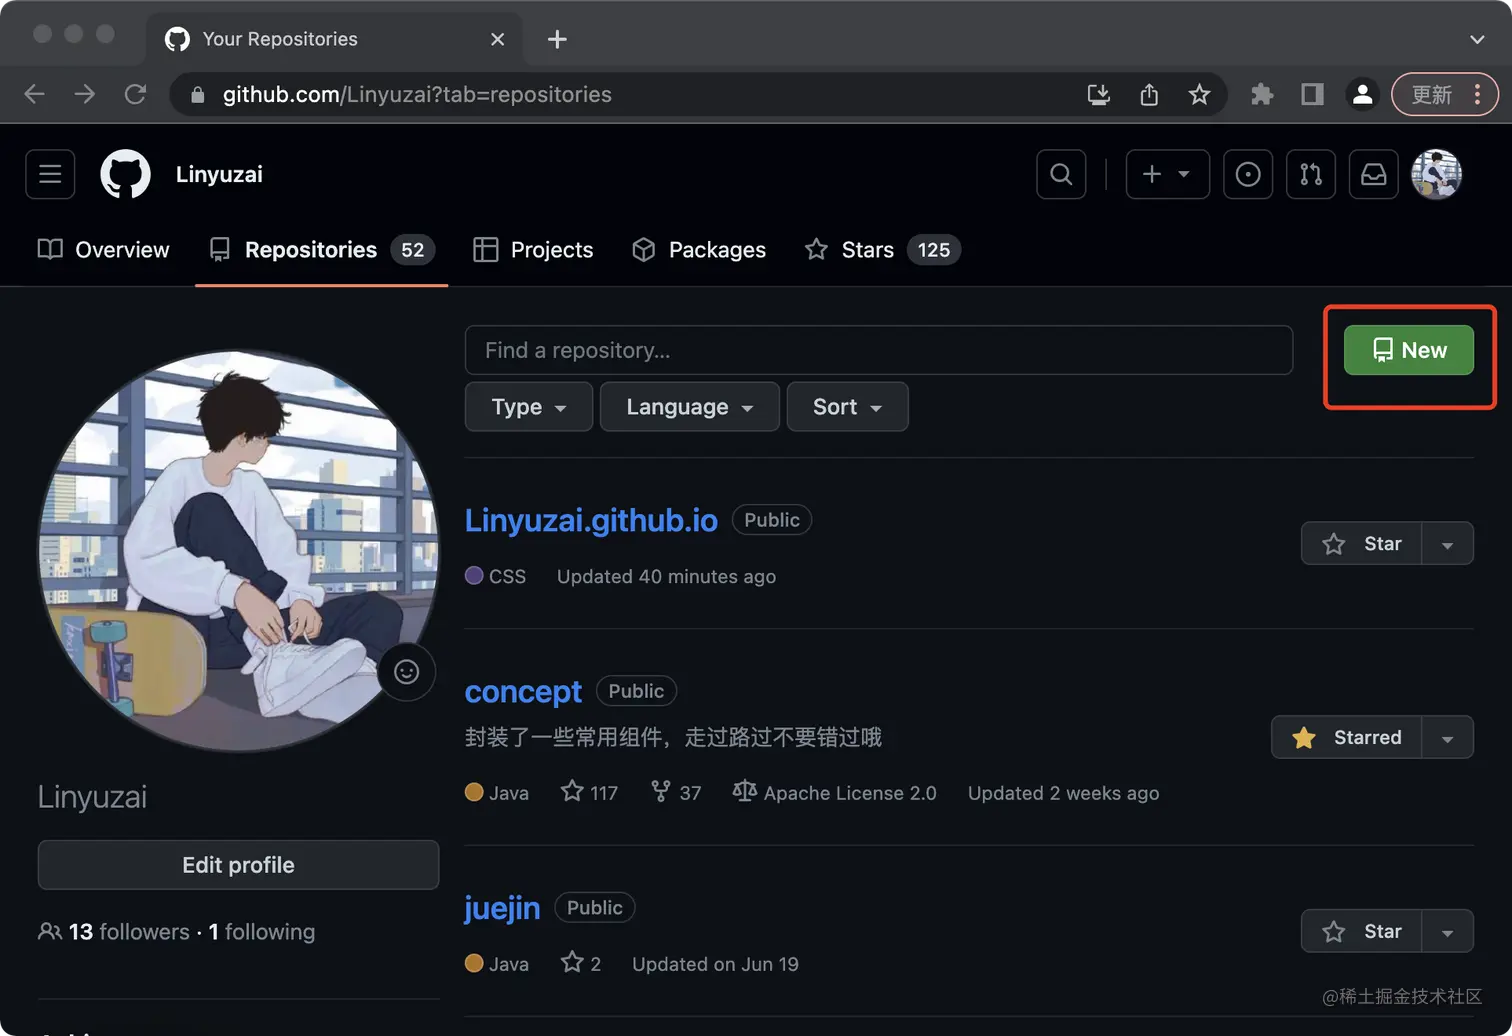
Task: Select the Repositories tab
Action: tap(321, 250)
